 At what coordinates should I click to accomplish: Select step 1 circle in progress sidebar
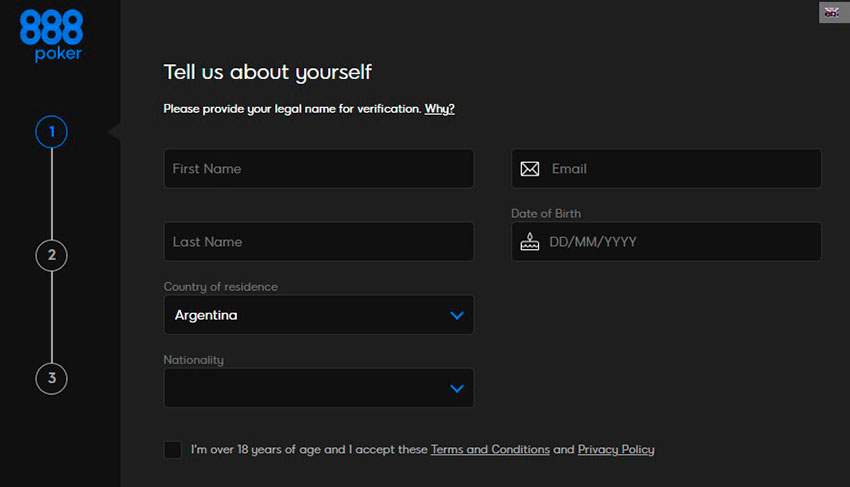51,132
